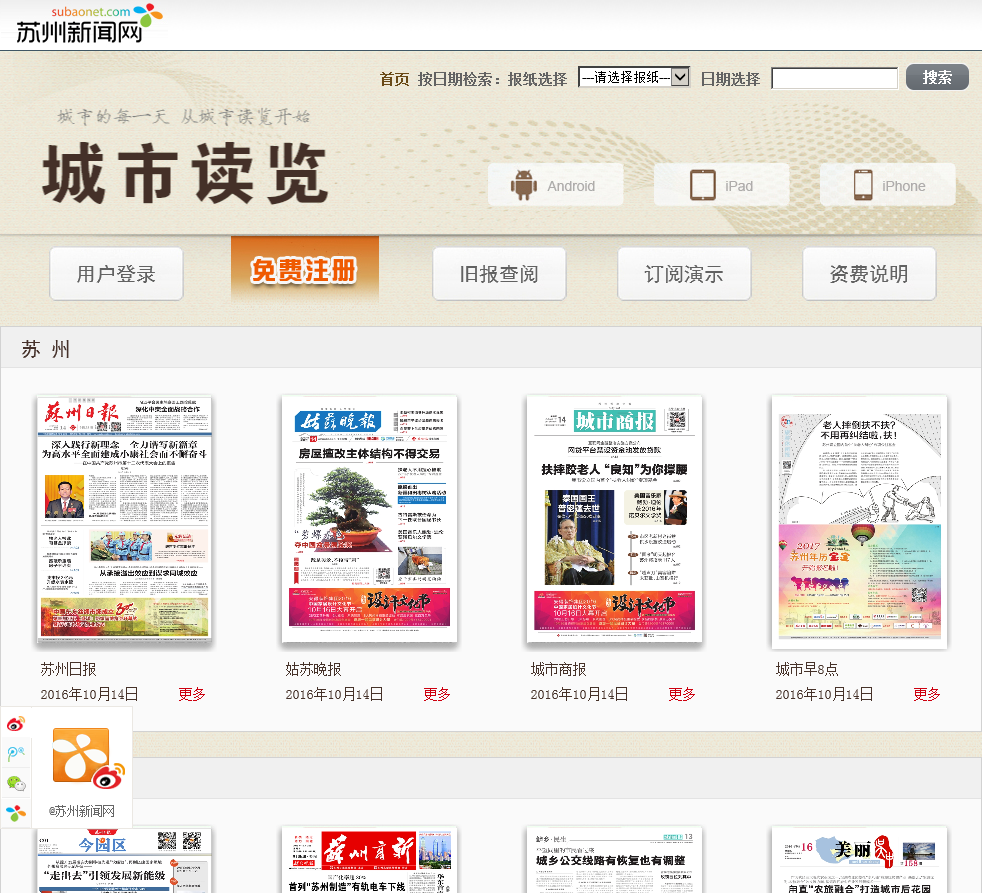Click the colorful petals sidebar icon
Screen dimensions: 982x893
16,813
